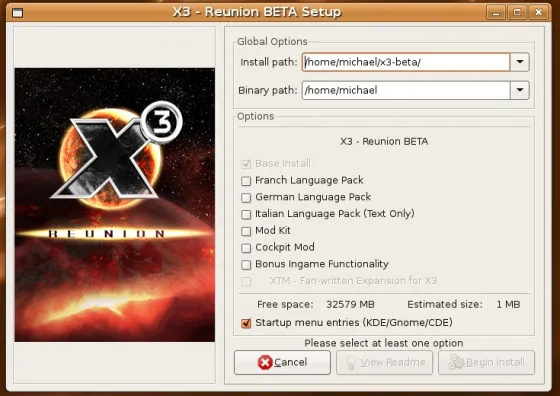Viewport: 560px width, 396px height.
Task: Click the Begin Install button
Action: pos(486,362)
